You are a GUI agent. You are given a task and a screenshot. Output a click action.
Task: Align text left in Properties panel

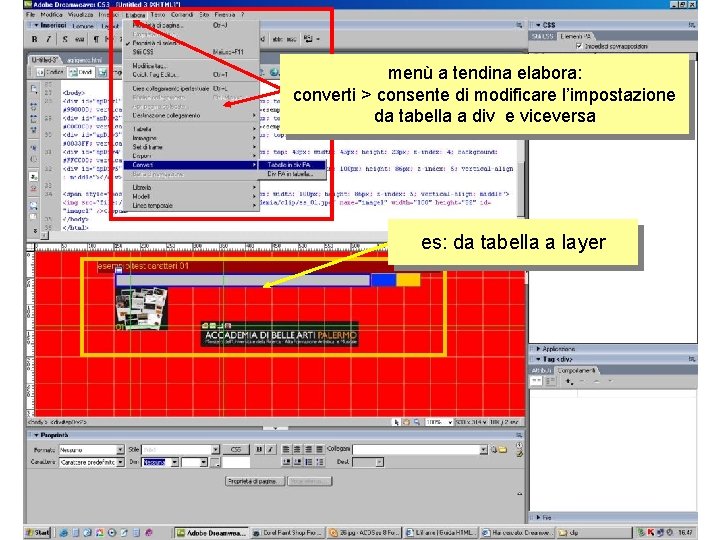[286, 450]
